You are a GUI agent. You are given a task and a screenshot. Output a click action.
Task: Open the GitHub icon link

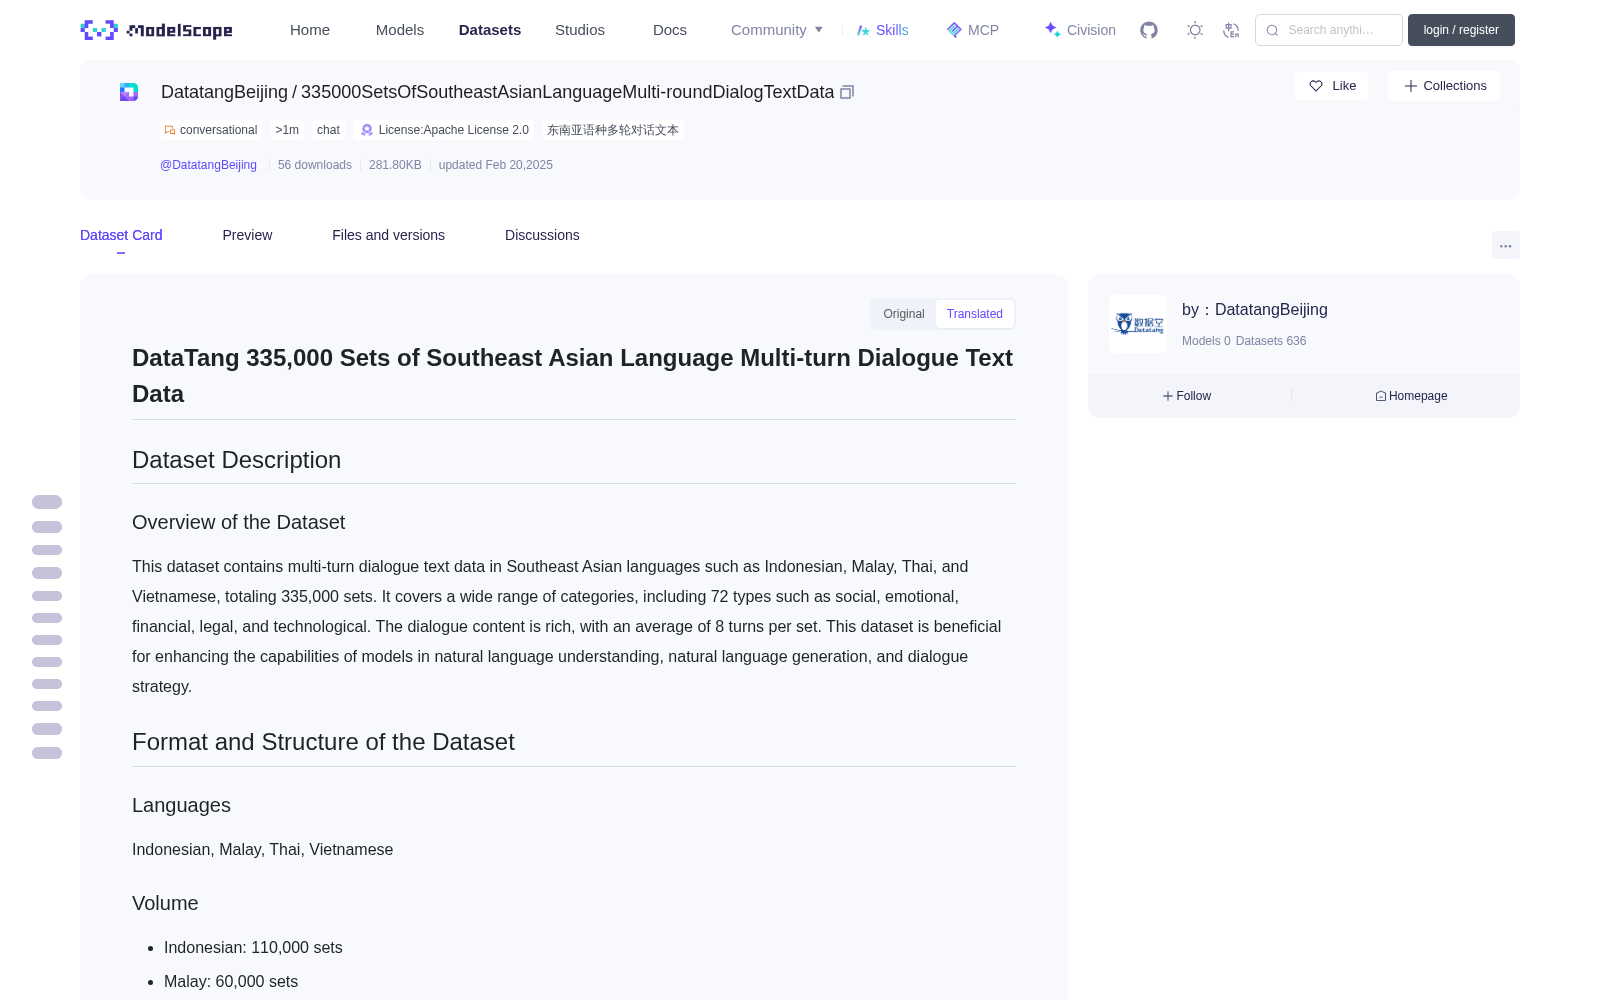(x=1149, y=30)
